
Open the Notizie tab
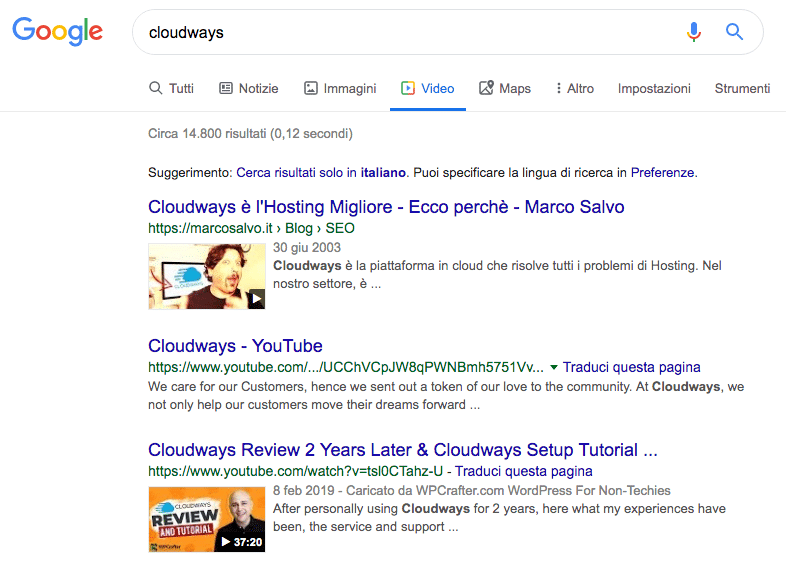coord(249,88)
